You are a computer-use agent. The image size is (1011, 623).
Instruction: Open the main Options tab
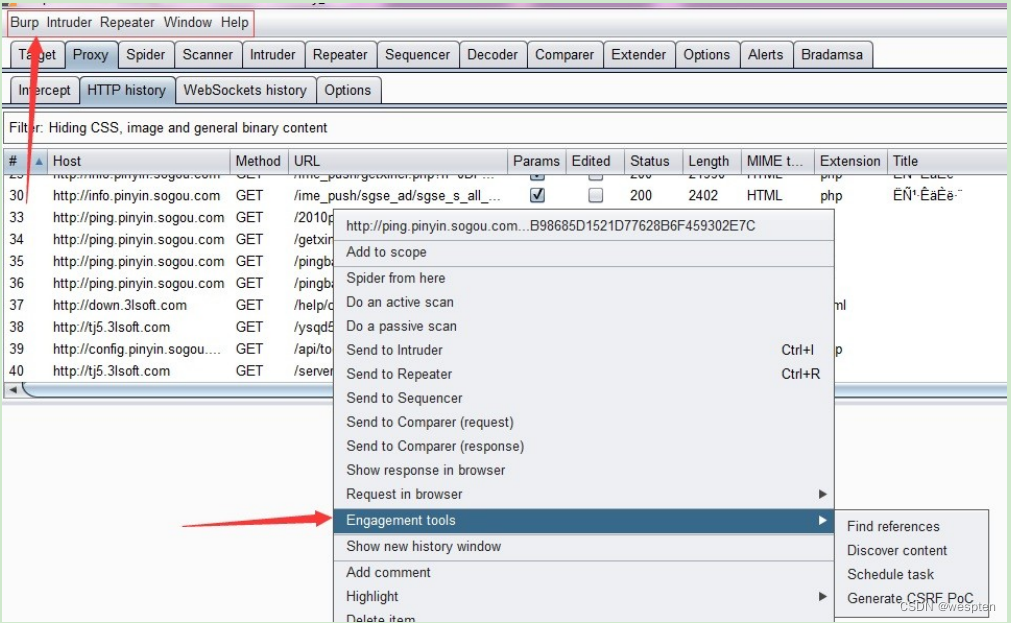707,55
